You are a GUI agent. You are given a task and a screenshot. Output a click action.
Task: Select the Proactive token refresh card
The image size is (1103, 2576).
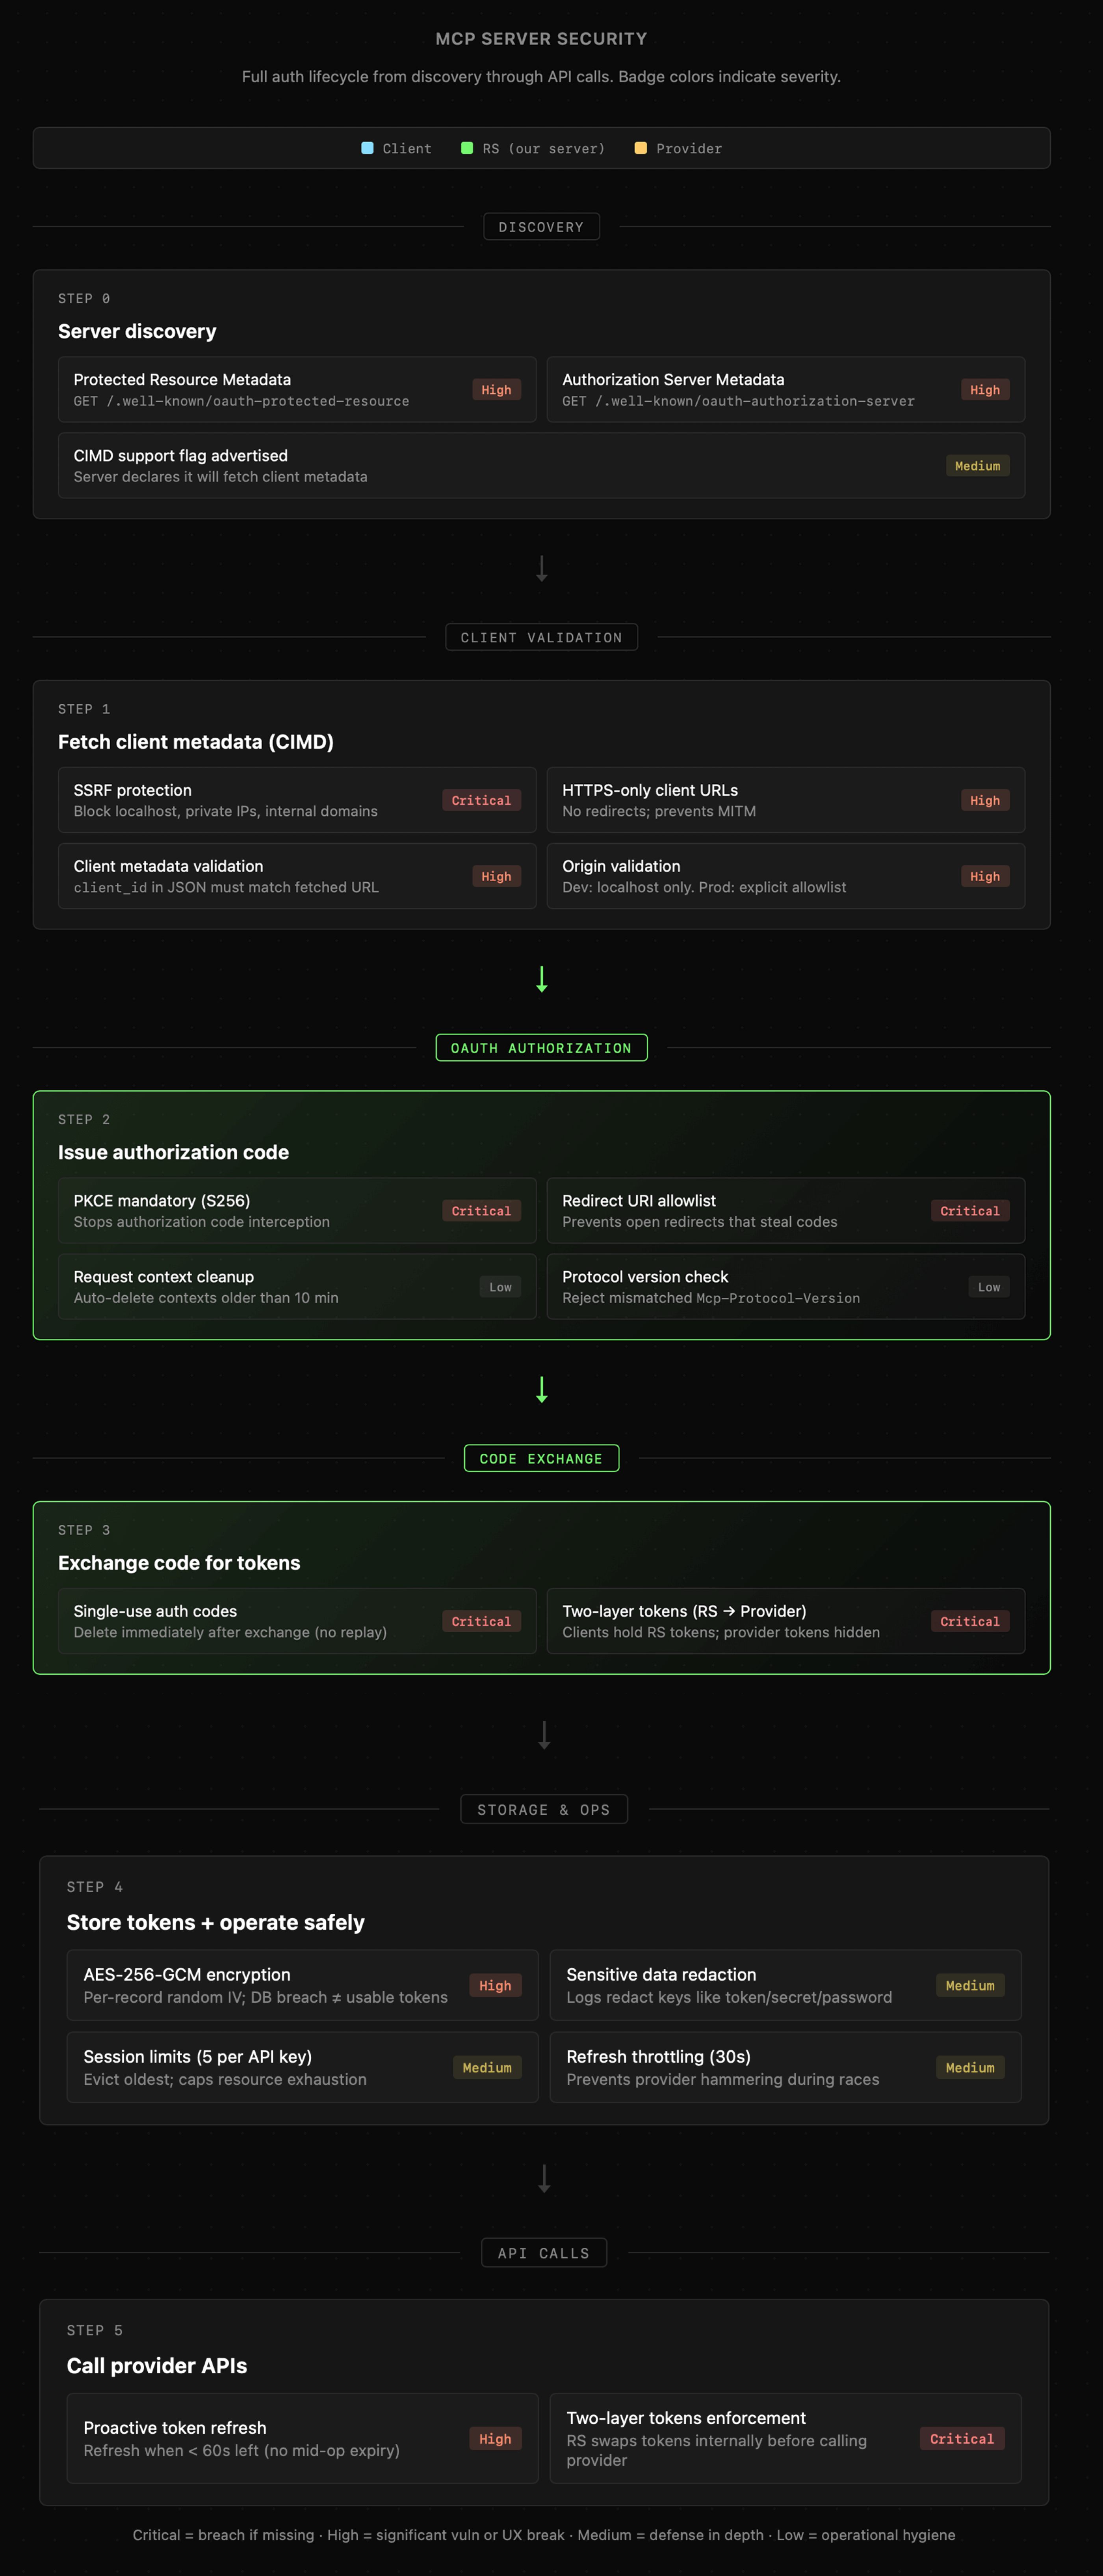(302, 2439)
